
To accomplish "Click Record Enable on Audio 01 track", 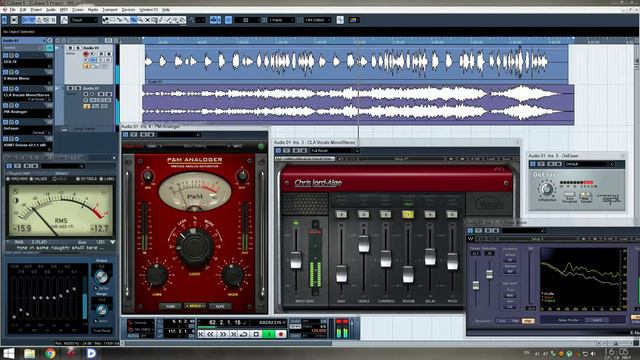I will [85, 53].
